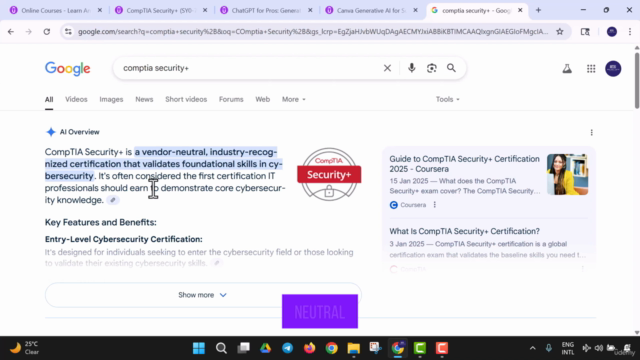Go back to previous page

[x=11, y=31]
